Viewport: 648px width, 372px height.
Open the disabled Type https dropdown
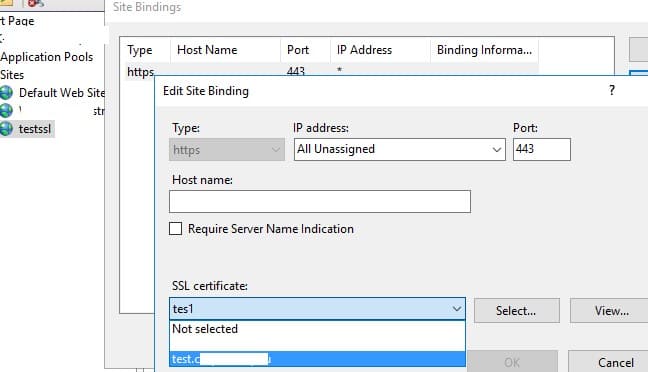[227, 150]
